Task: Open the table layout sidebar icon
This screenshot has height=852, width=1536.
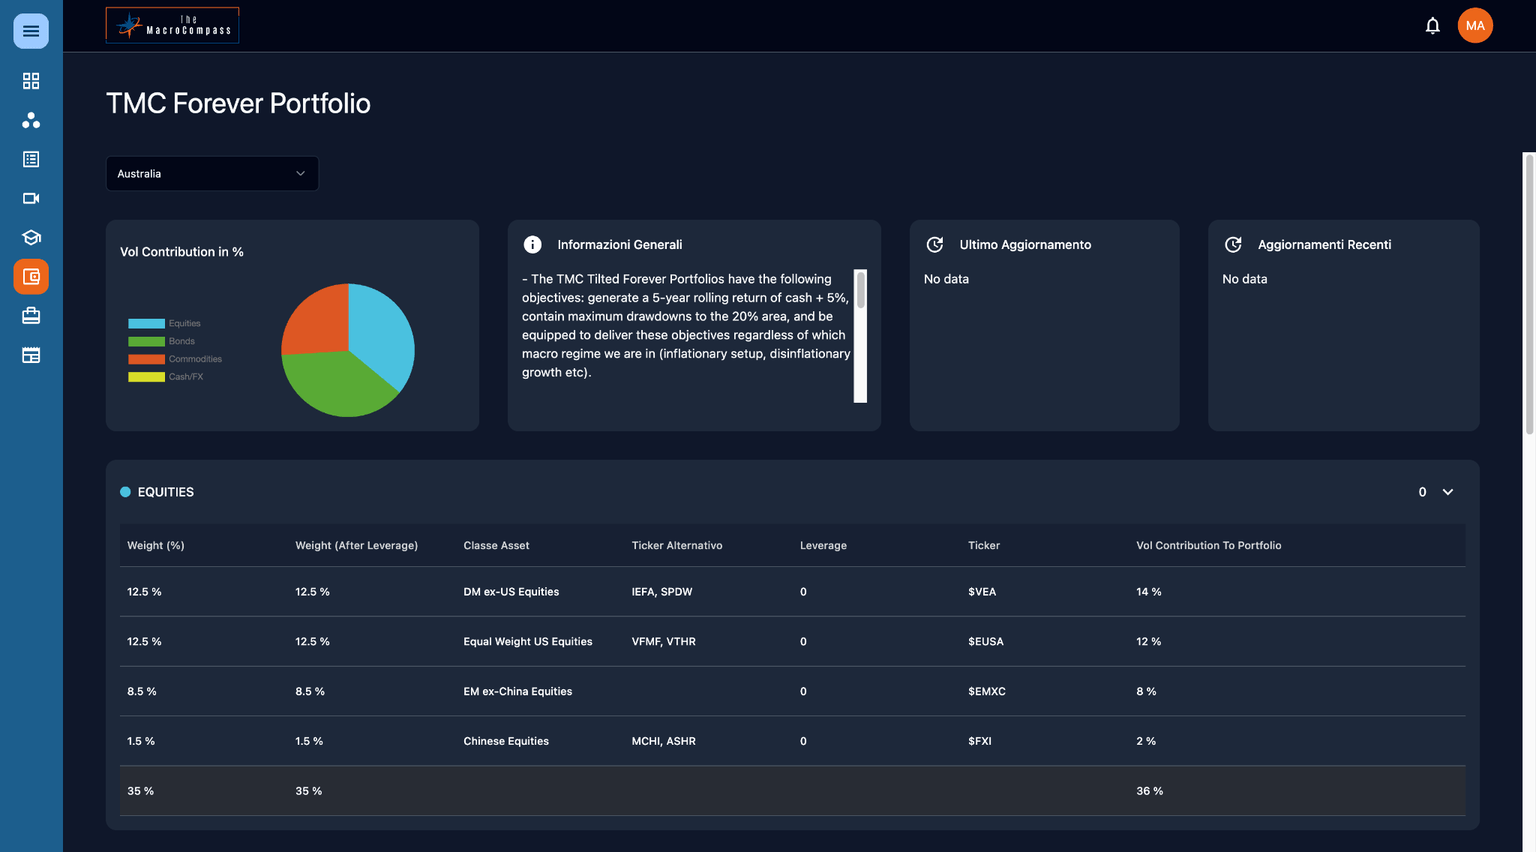Action: [31, 355]
